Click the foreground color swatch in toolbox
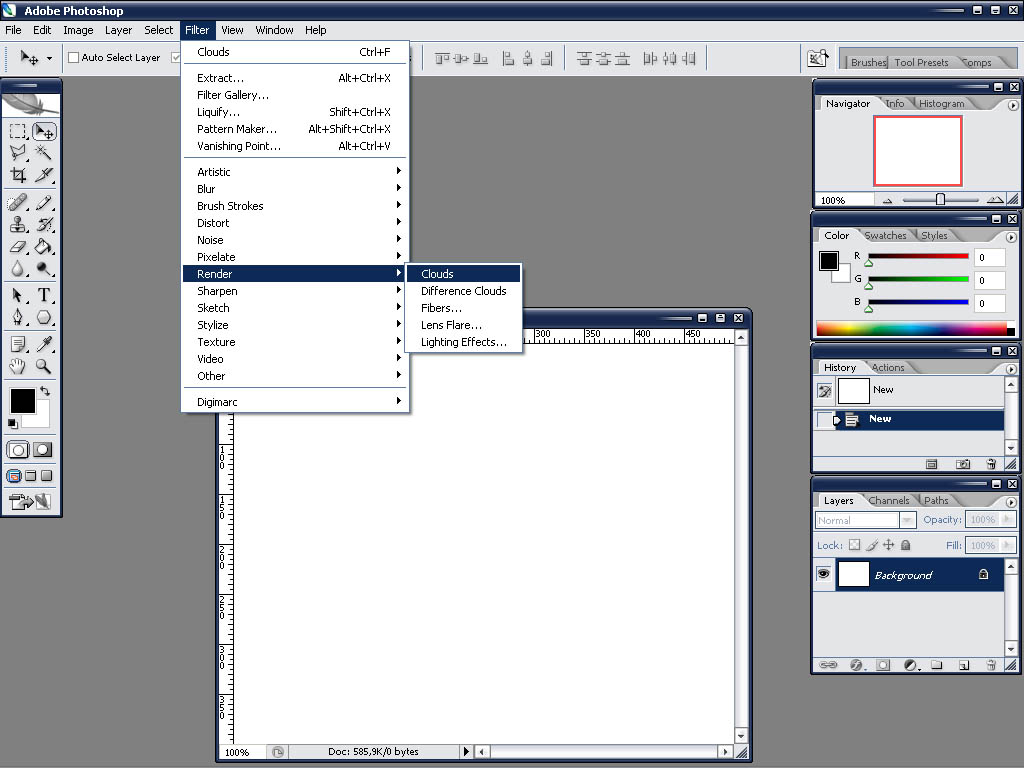The height and width of the screenshot is (768, 1024). [x=22, y=401]
